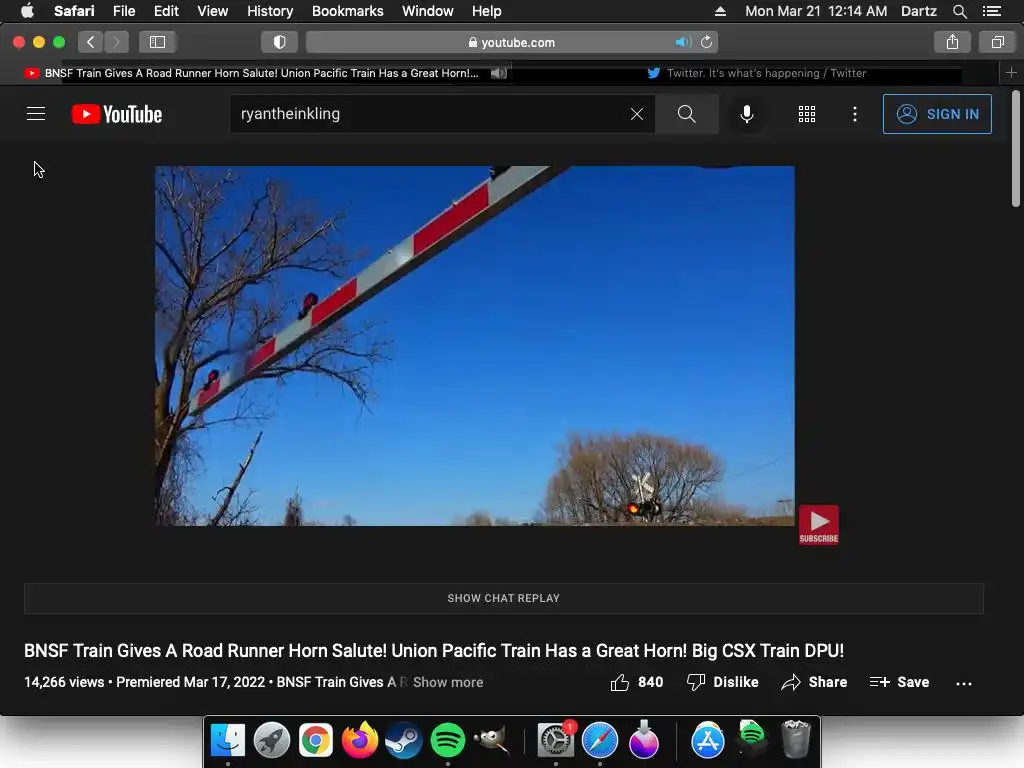The image size is (1024, 768).
Task: Open the View menu
Action: click(x=212, y=11)
